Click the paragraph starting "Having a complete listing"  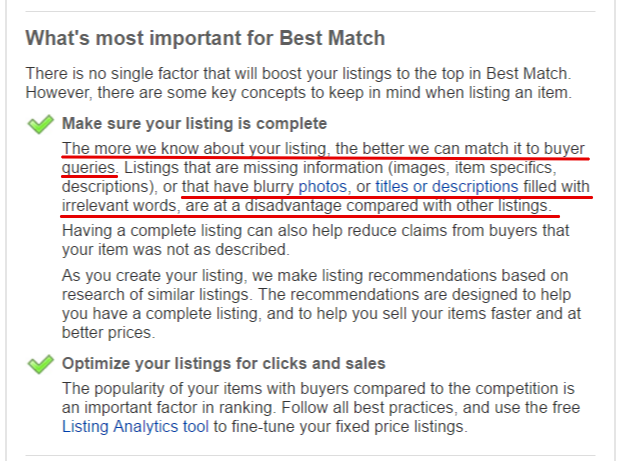pyautogui.click(x=316, y=240)
